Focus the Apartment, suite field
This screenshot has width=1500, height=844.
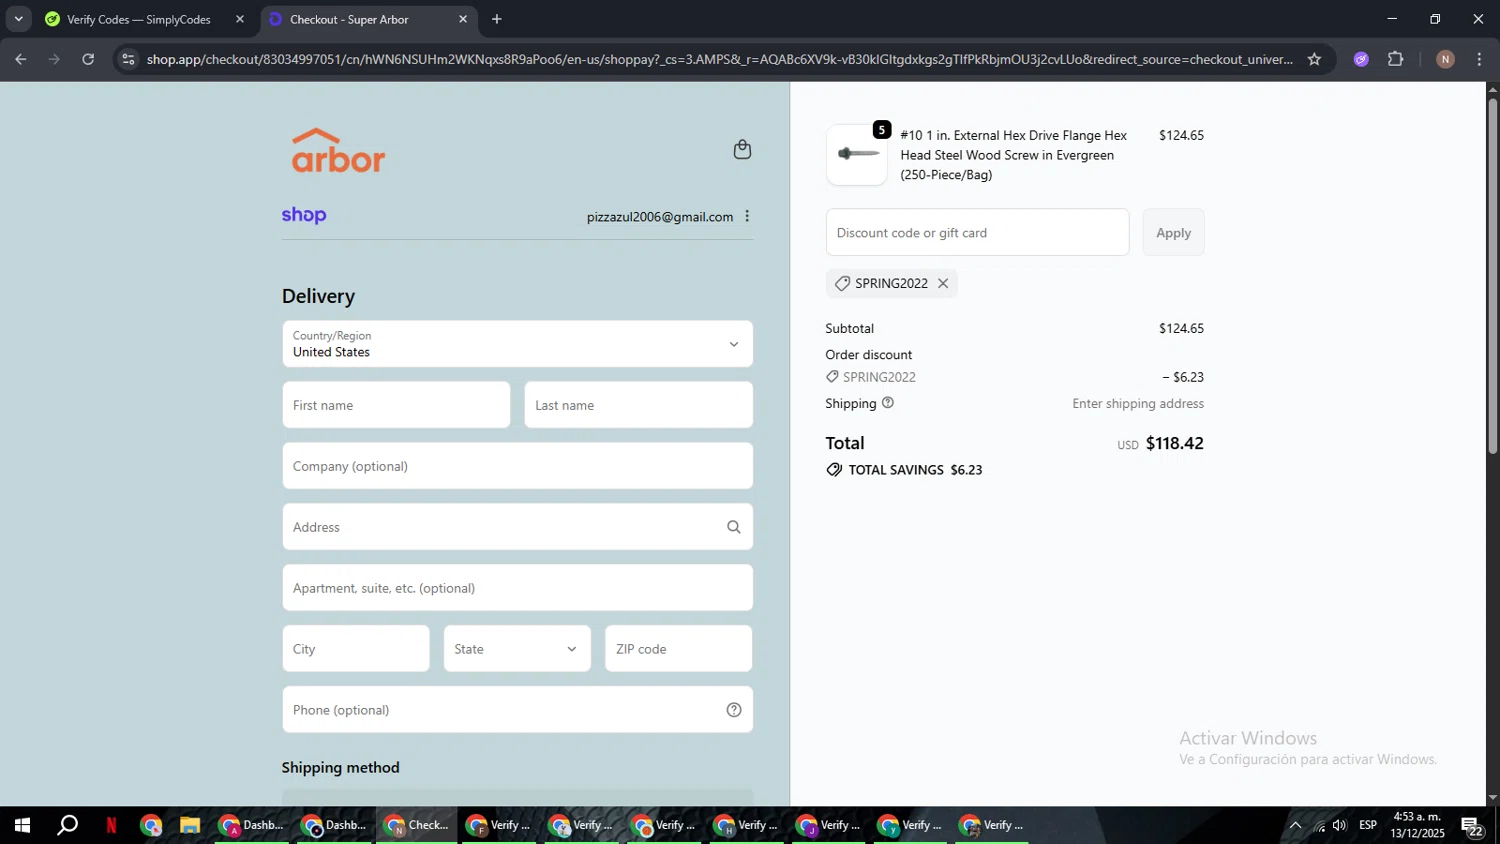517,588
